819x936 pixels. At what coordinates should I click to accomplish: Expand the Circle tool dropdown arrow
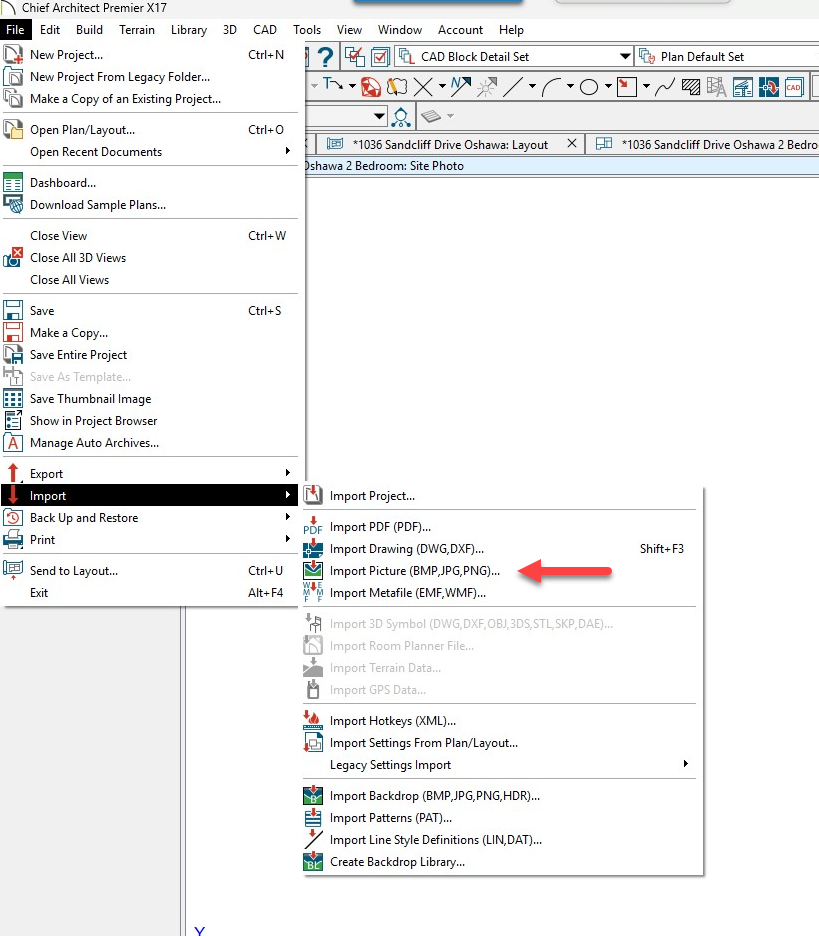pos(608,87)
